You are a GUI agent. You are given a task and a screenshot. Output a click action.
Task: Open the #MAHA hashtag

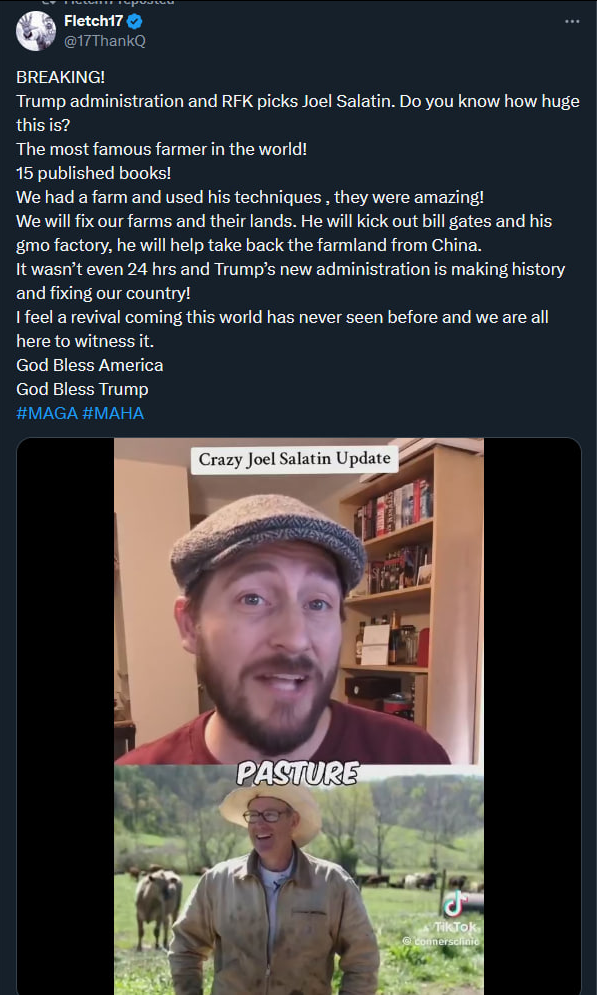point(113,414)
